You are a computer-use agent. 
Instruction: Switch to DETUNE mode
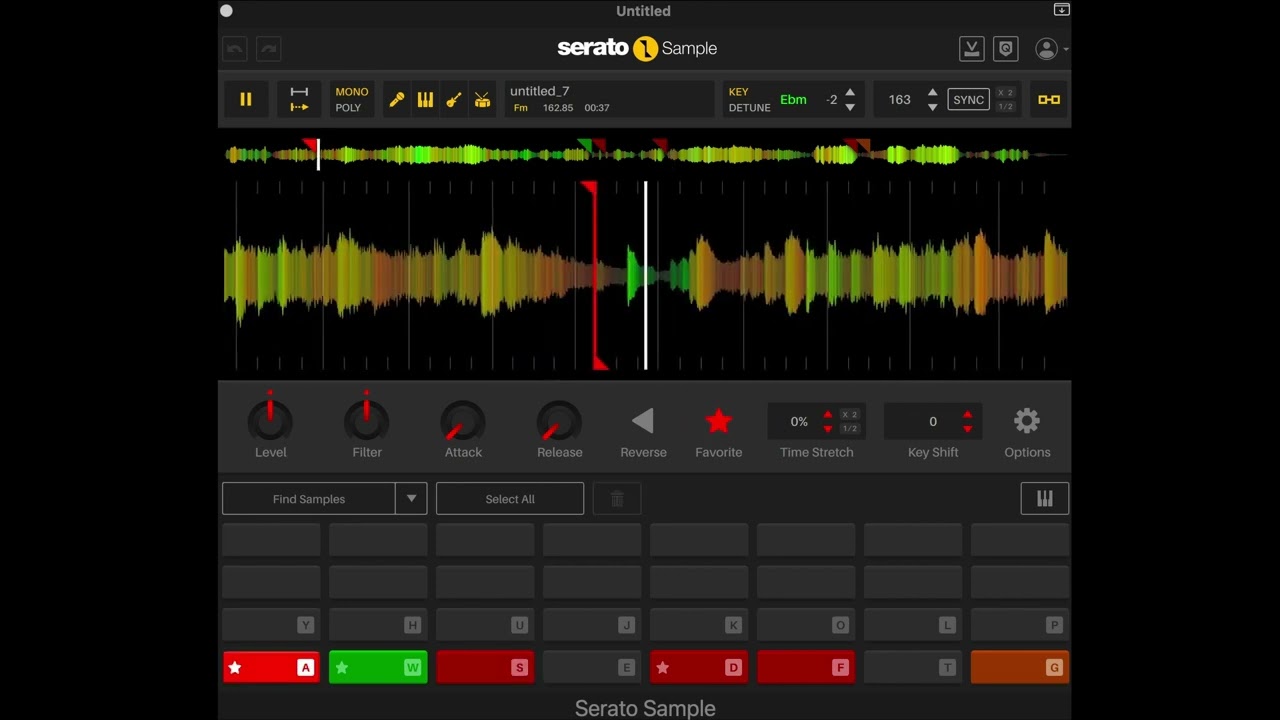point(749,108)
